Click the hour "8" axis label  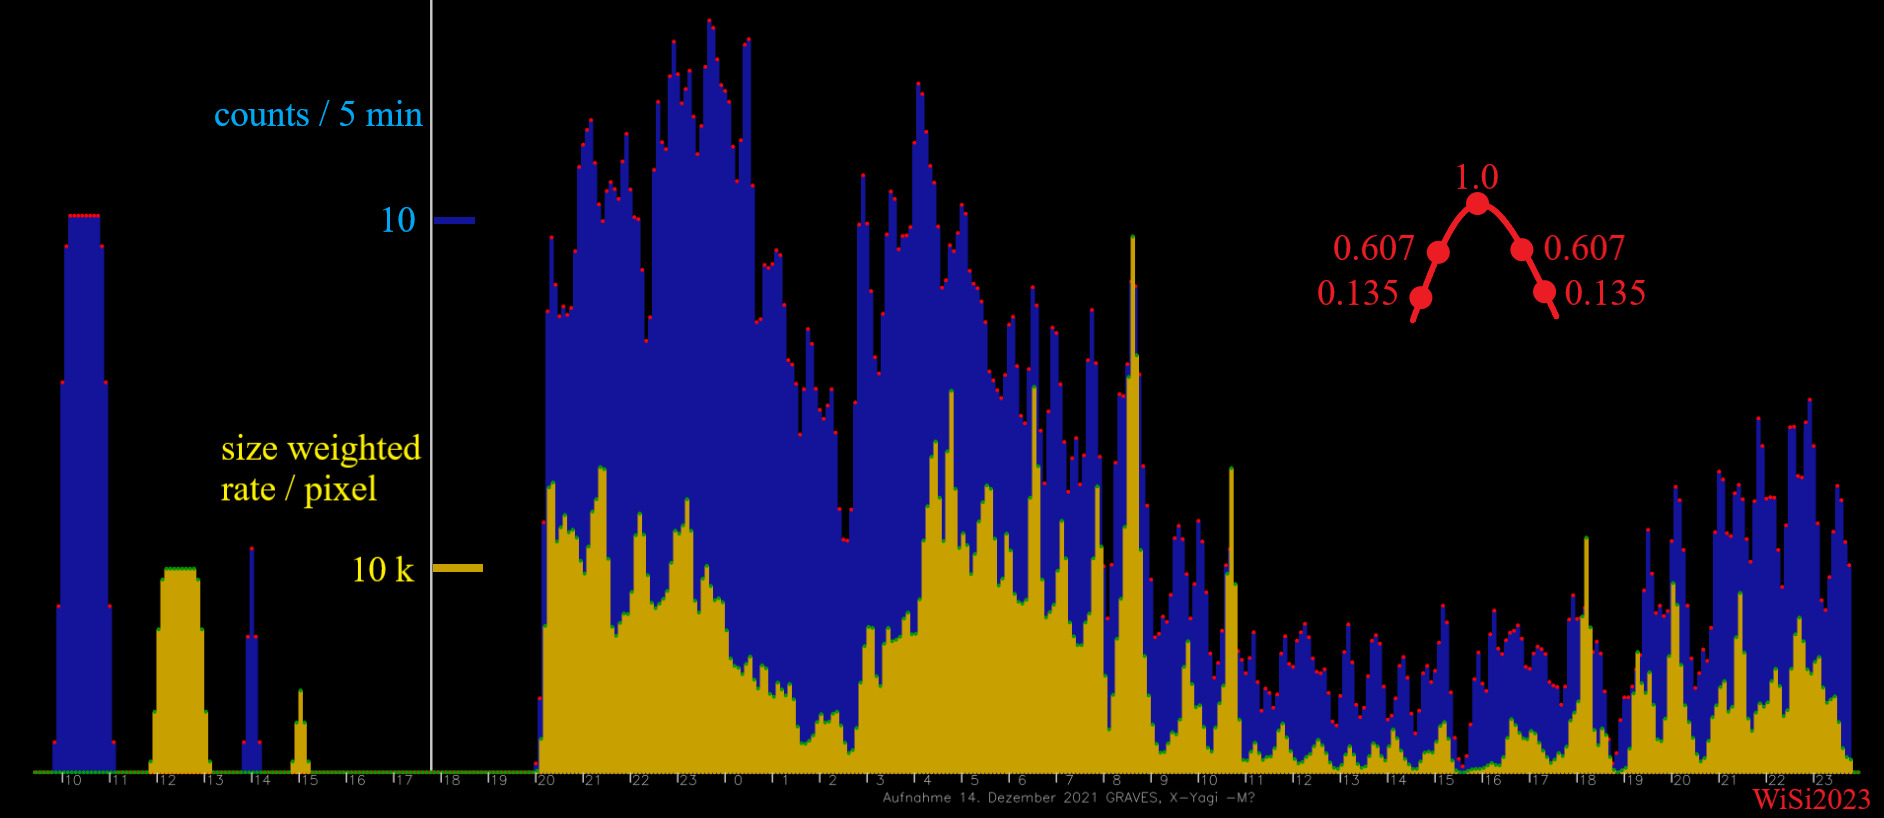pyautogui.click(x=1117, y=780)
